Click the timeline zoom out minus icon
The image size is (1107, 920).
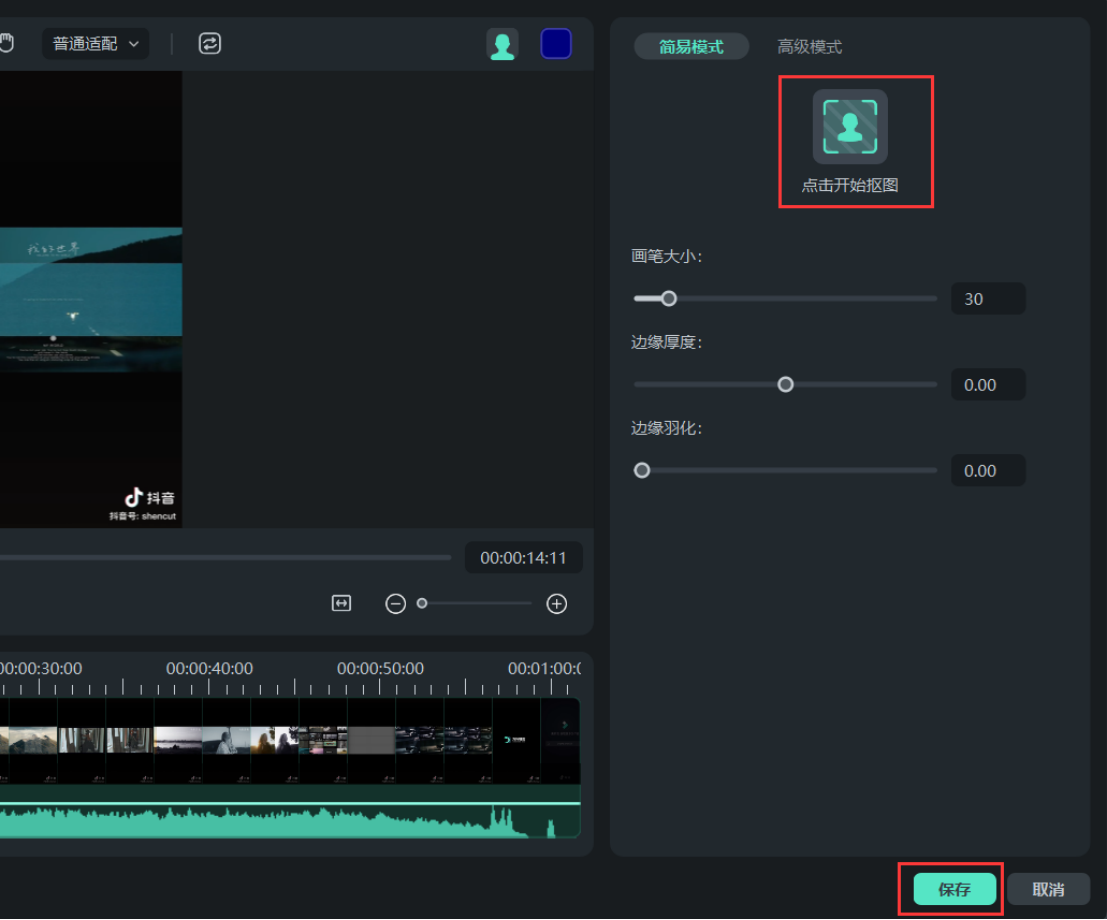[396, 603]
